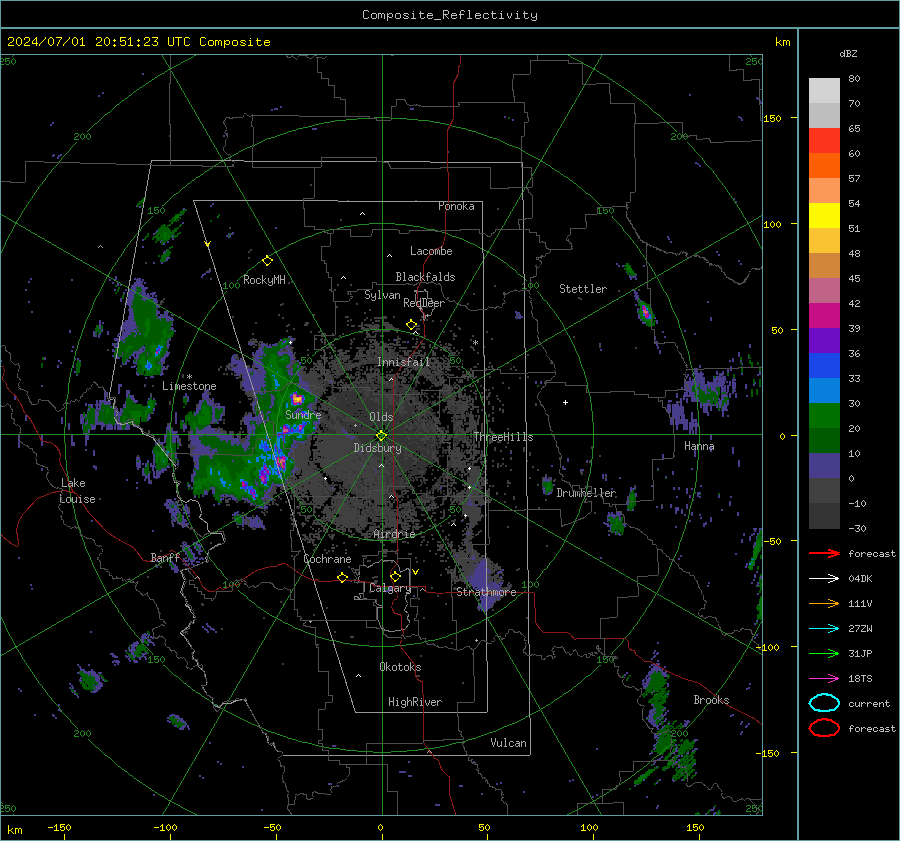Image resolution: width=900 pixels, height=841 pixels.
Task: Click the ThreeHills town label
Action: pos(503,437)
